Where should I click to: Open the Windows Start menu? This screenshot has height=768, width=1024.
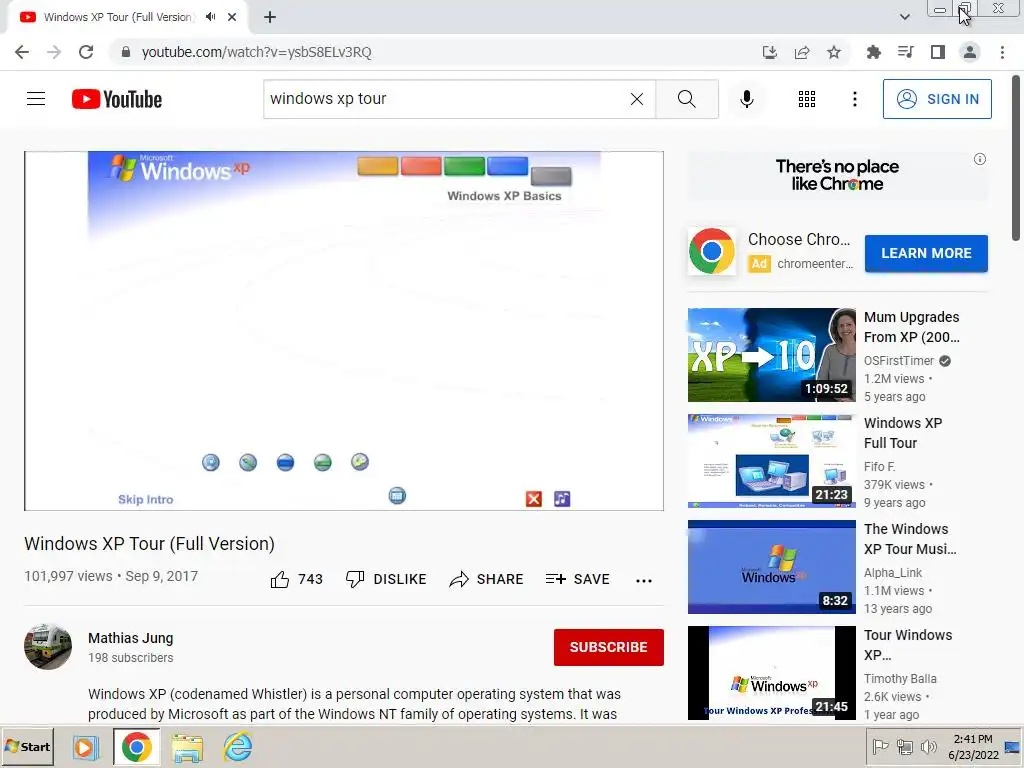27,746
